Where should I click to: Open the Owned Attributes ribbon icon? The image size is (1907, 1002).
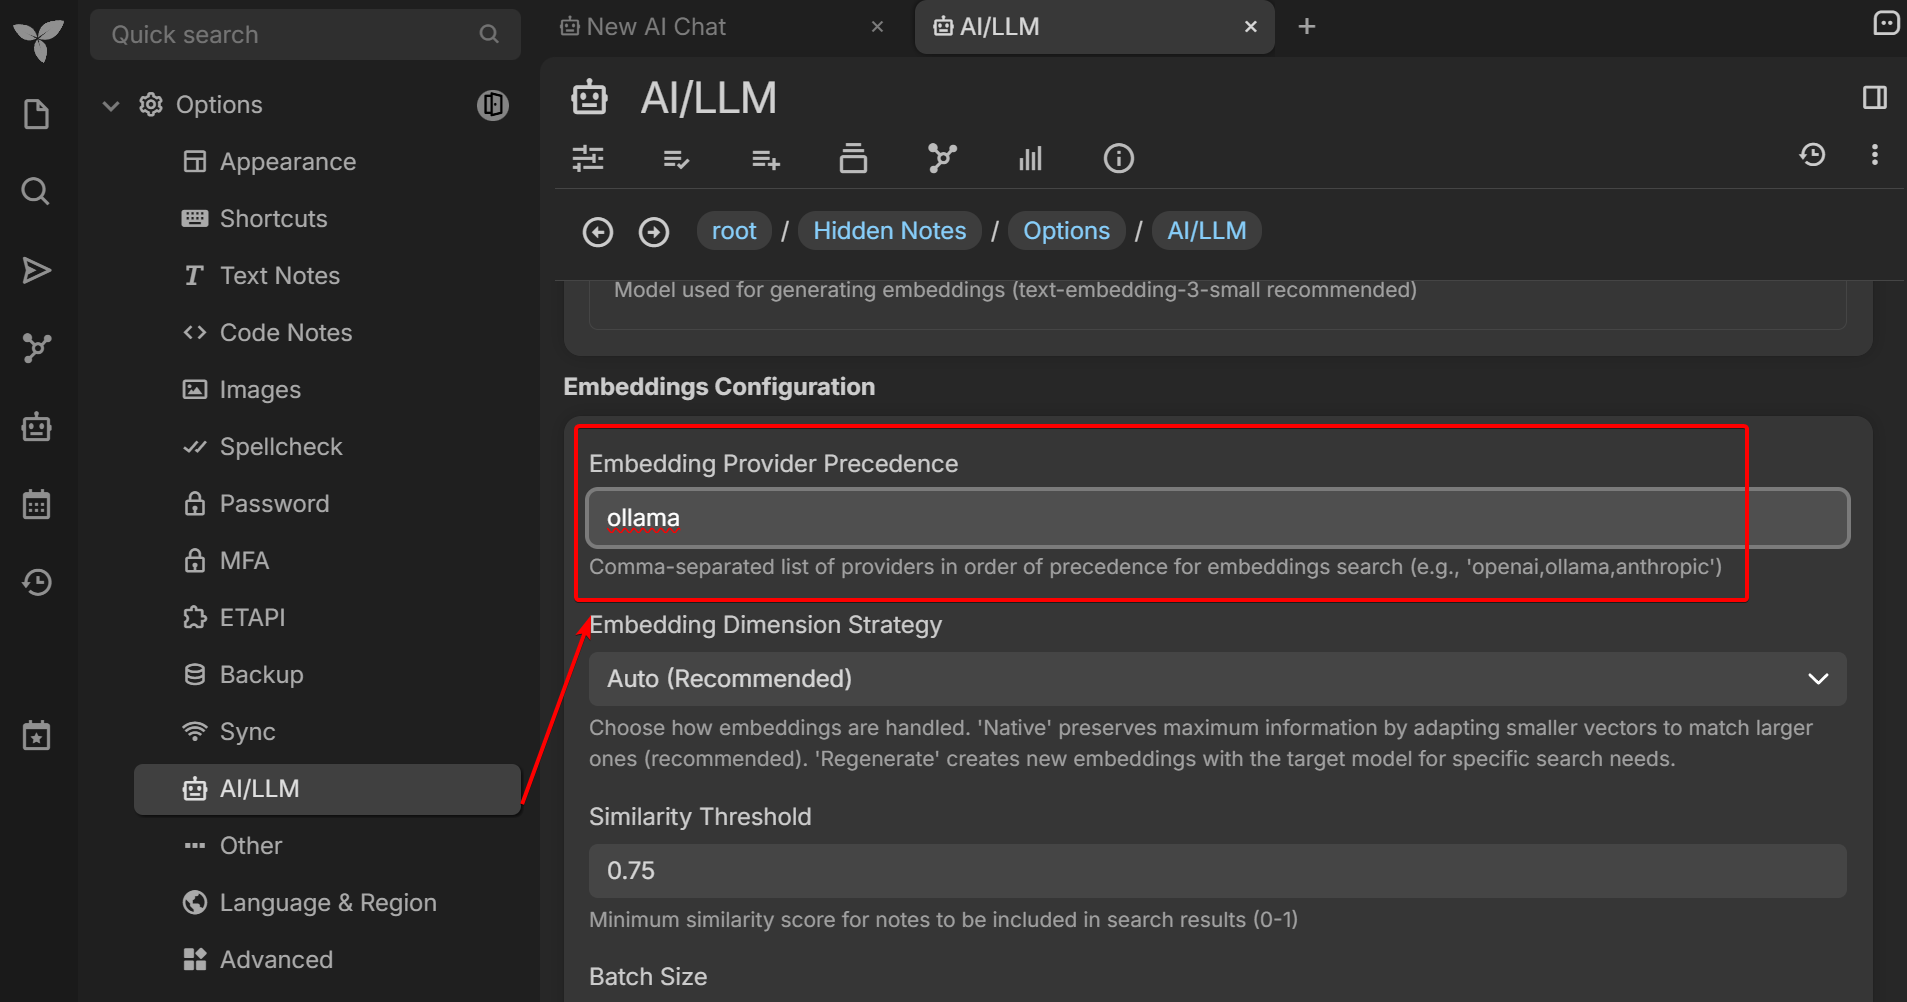point(676,158)
